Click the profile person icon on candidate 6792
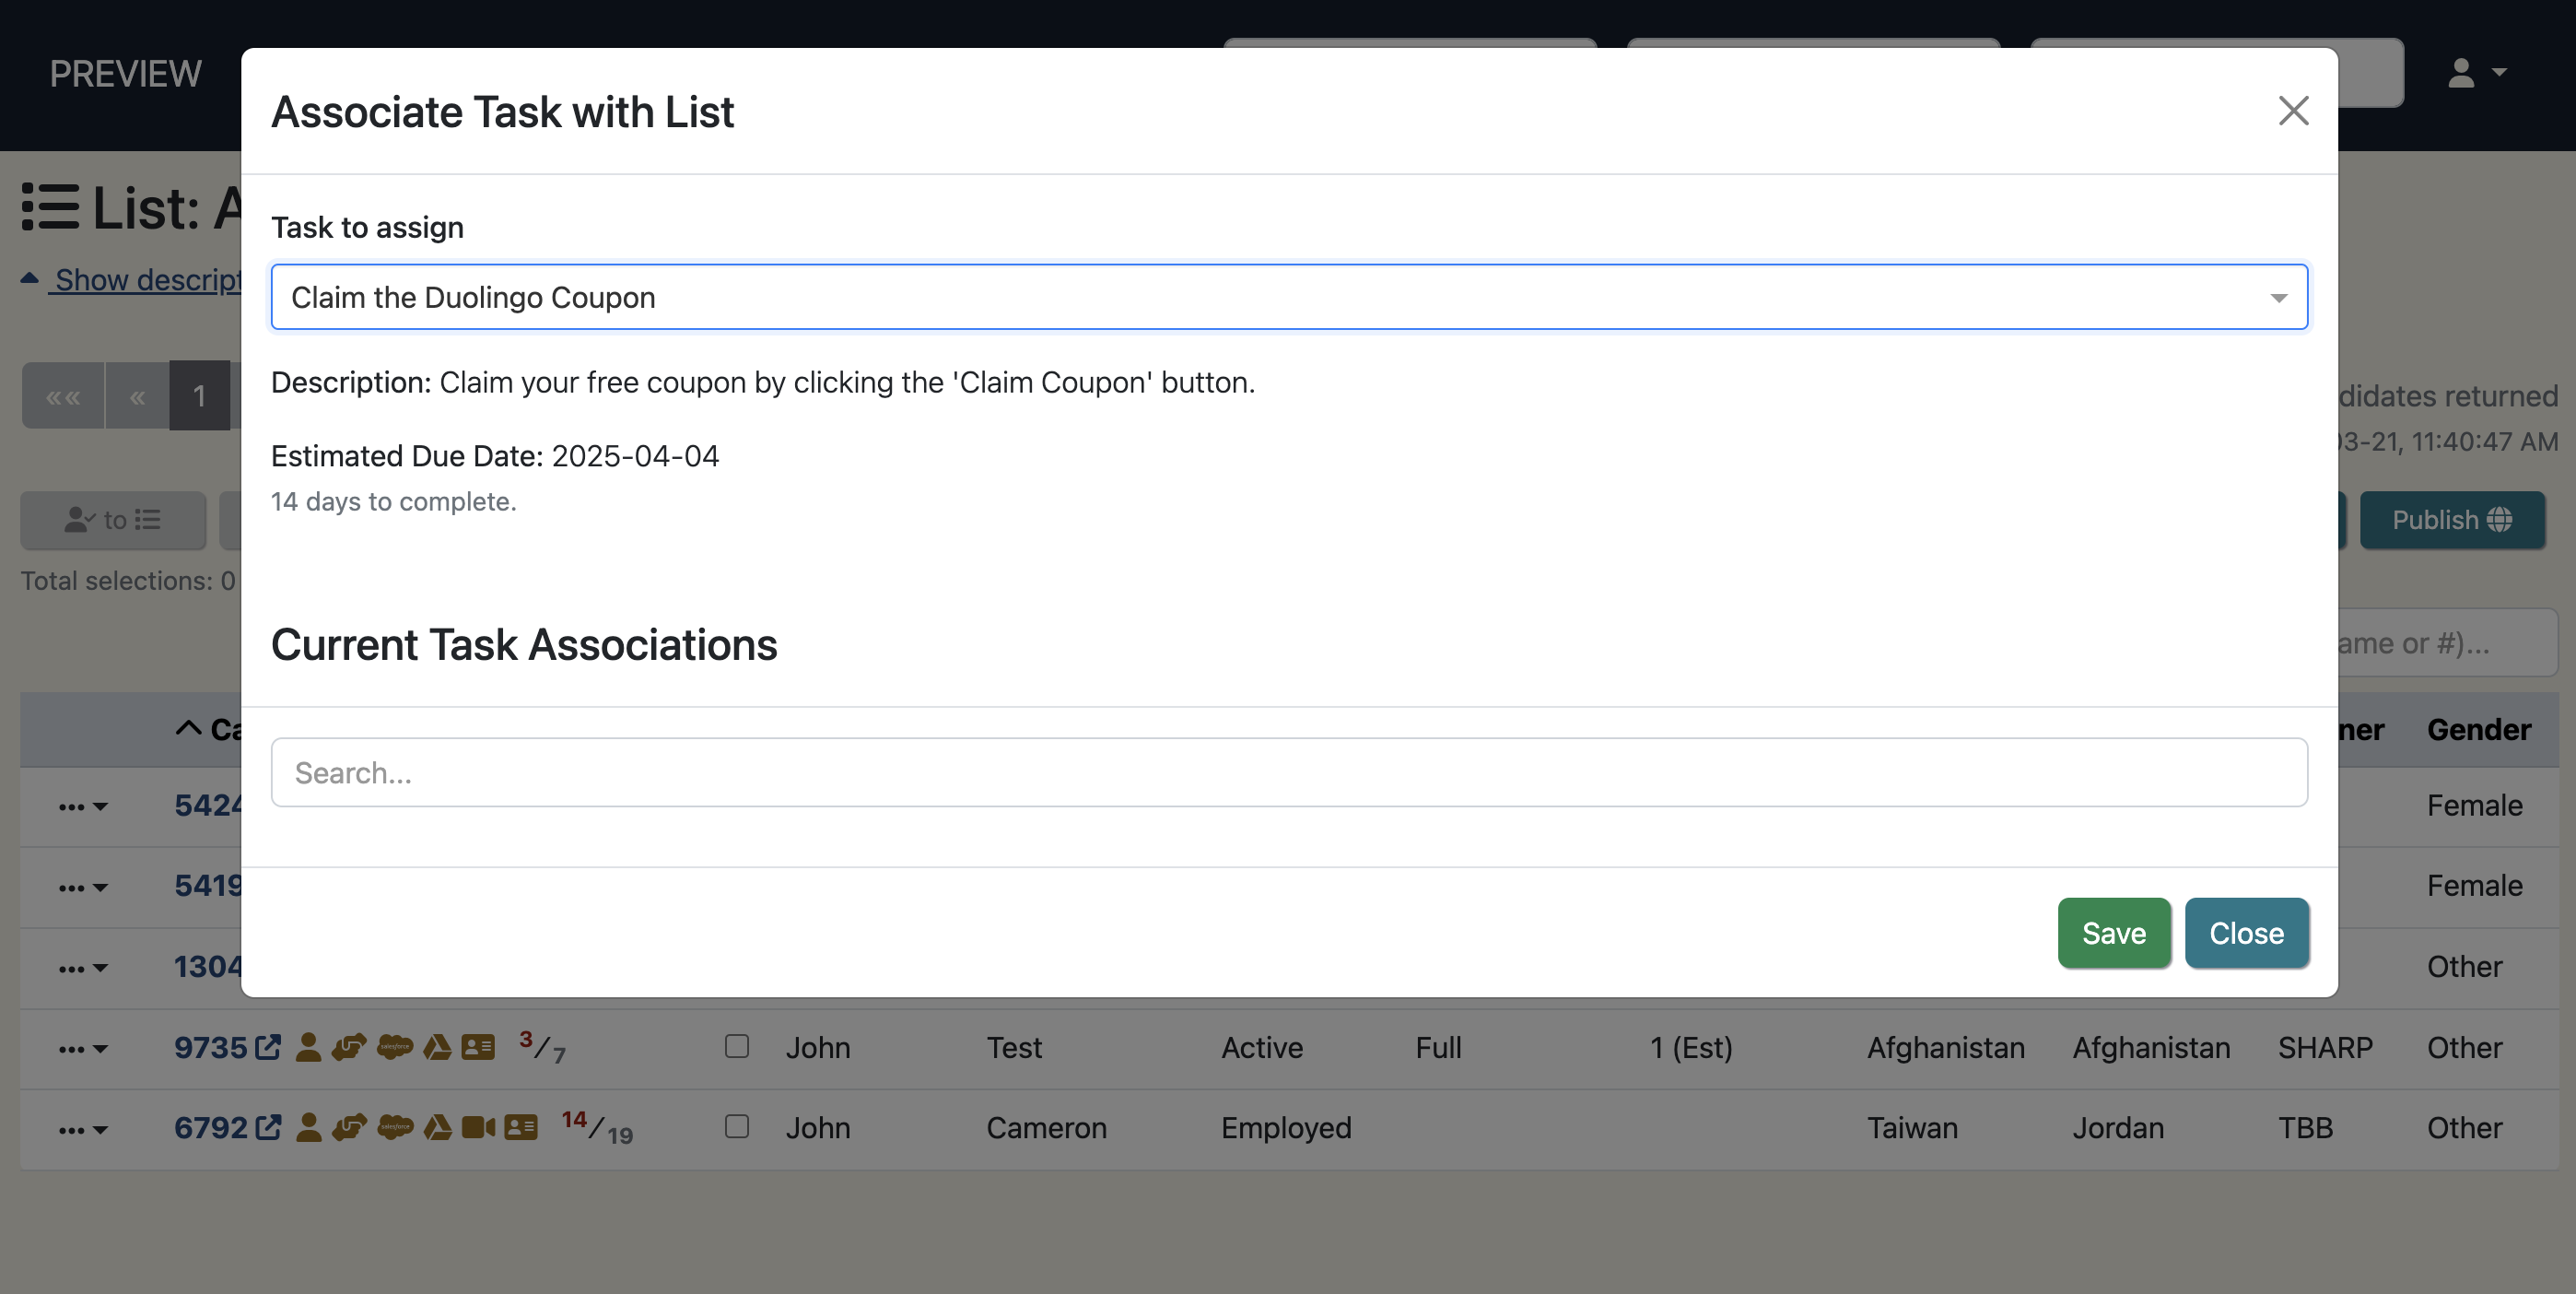2576x1294 pixels. pos(308,1128)
